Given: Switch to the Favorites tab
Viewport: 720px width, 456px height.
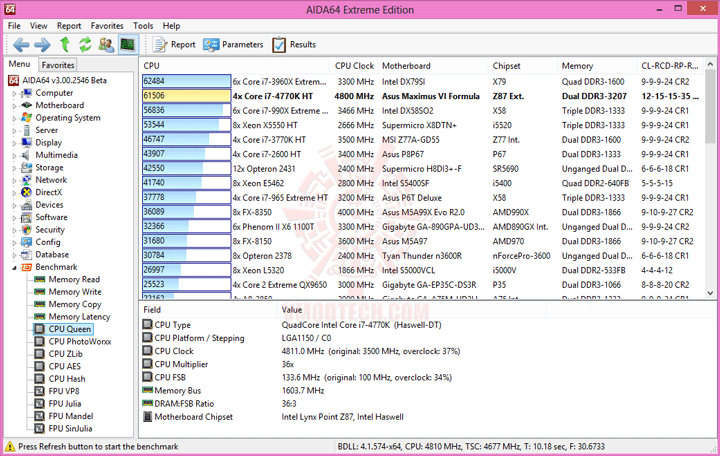Looking at the screenshot, I should point(57,65).
